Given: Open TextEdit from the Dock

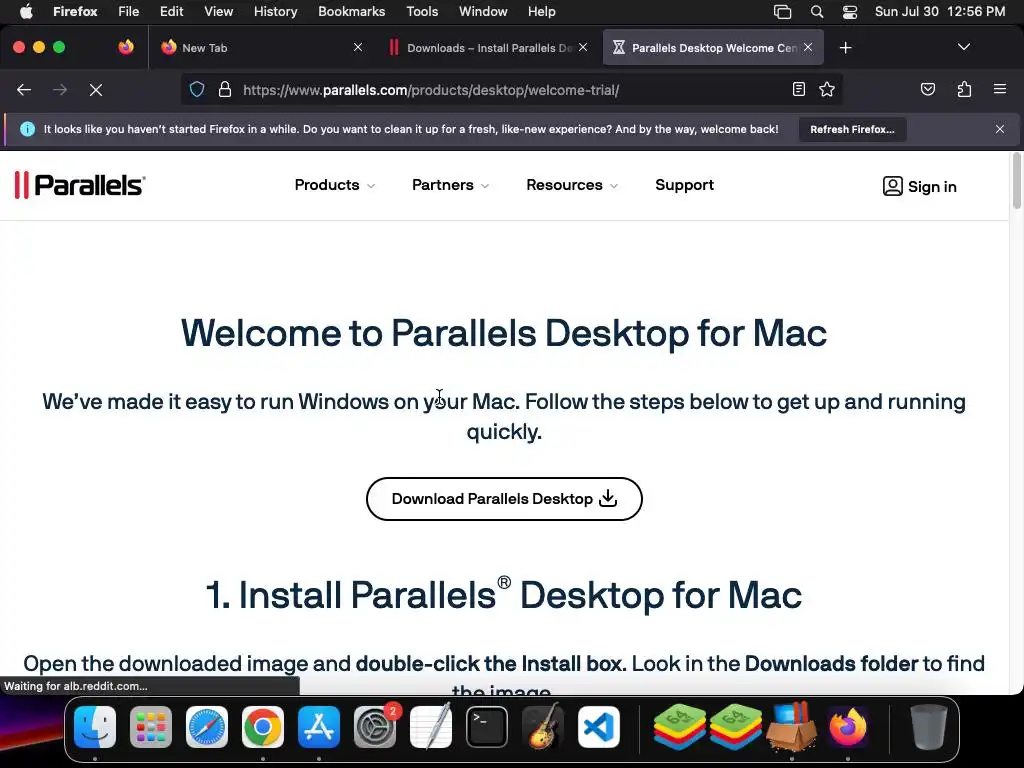Looking at the screenshot, I should [431, 727].
